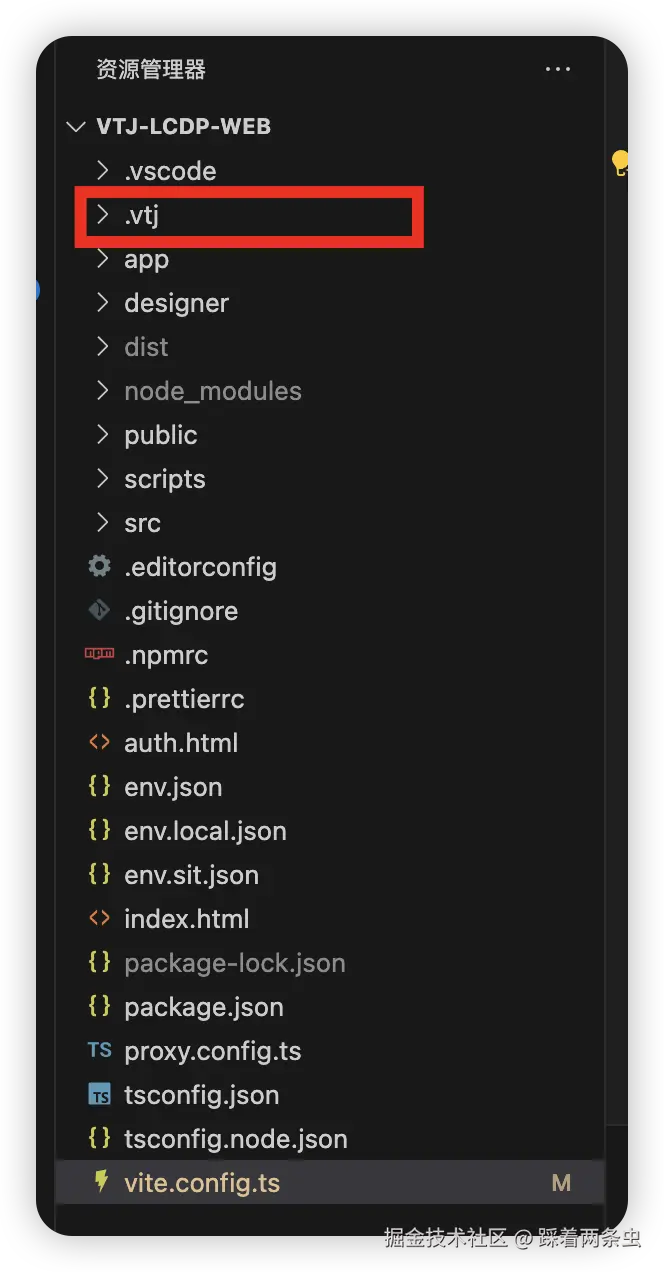This screenshot has width=664, height=1272.
Task: Click the JSON braces icon beside package.json
Action: (99, 1007)
